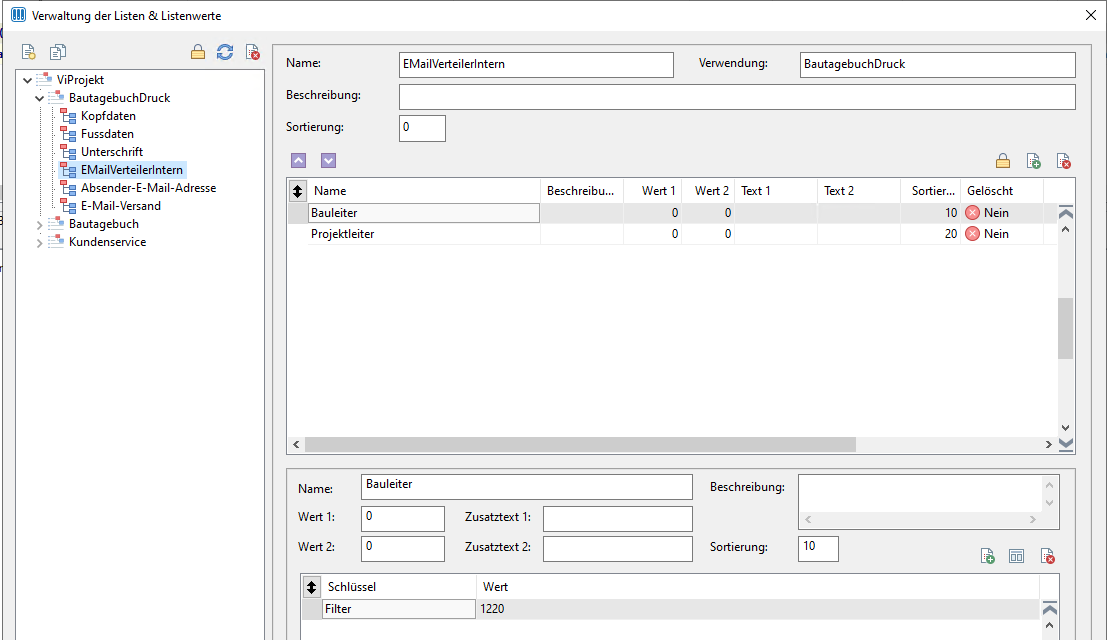Viewport: 1107px width, 640px height.
Task: Click the 1220 value cell
Action: tap(758, 608)
